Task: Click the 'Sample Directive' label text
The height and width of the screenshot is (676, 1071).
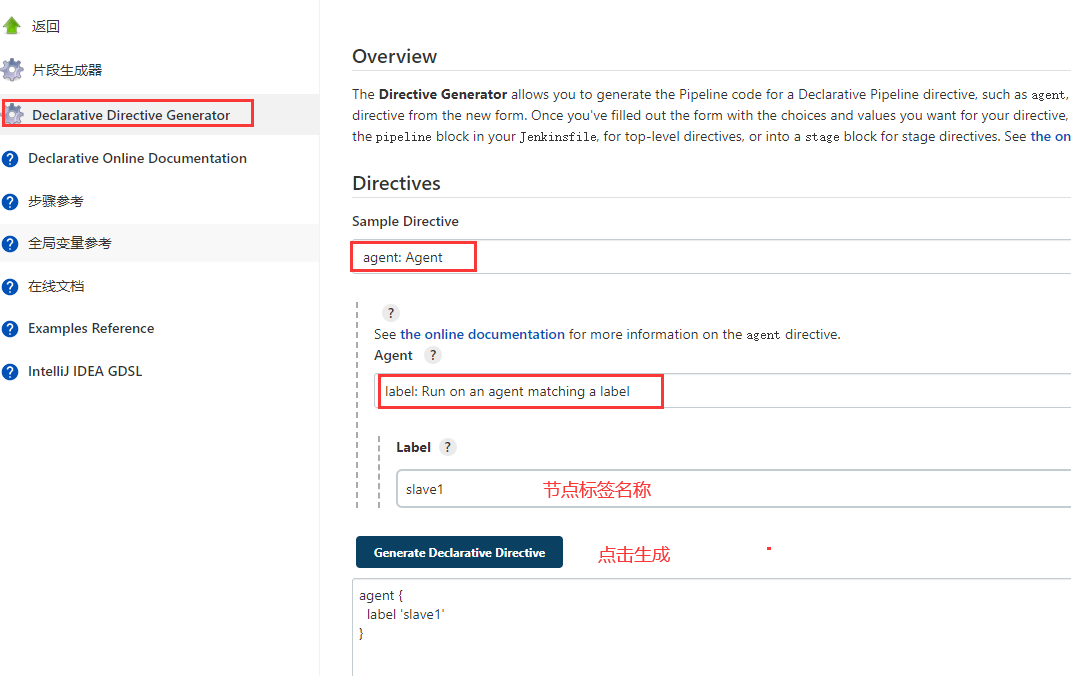Action: [405, 221]
